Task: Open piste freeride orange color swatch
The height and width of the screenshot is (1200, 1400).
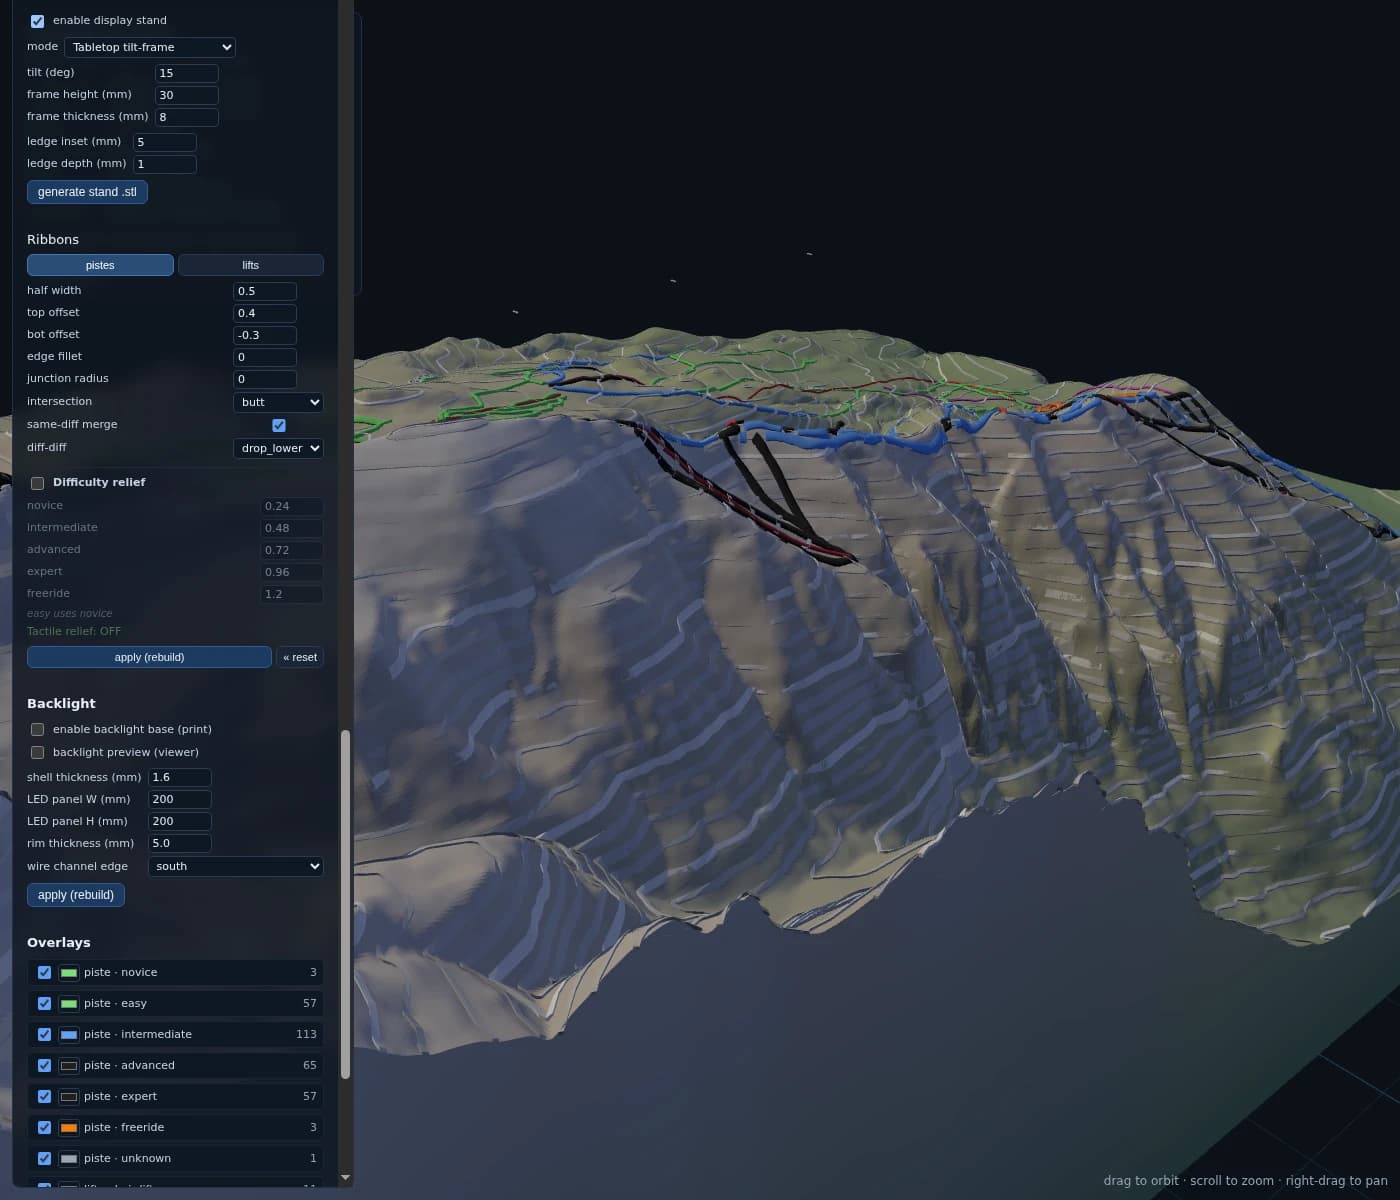Action: [69, 1127]
